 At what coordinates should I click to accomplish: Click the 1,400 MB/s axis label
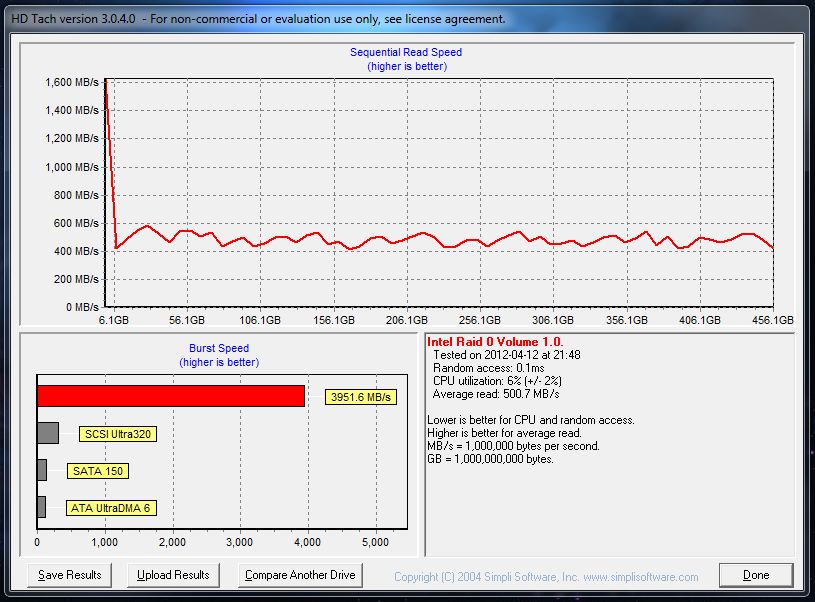(x=72, y=110)
